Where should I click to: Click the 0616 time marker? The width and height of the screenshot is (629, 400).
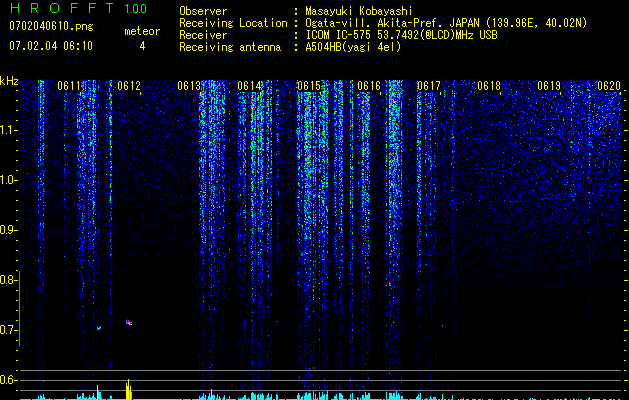(369, 86)
